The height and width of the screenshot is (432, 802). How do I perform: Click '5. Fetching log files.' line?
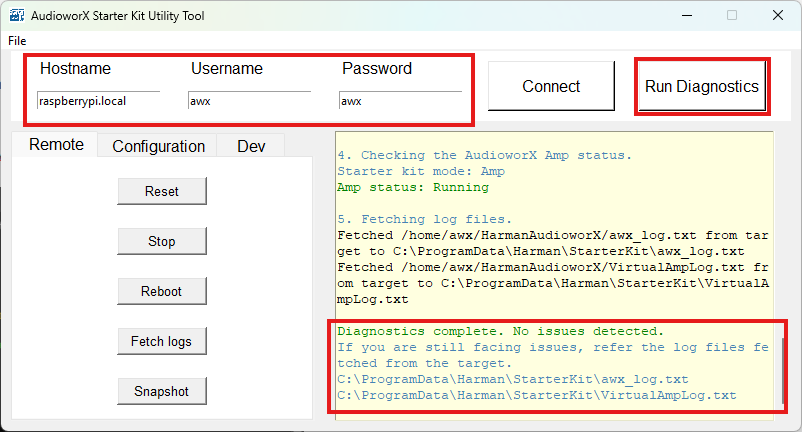(425, 219)
